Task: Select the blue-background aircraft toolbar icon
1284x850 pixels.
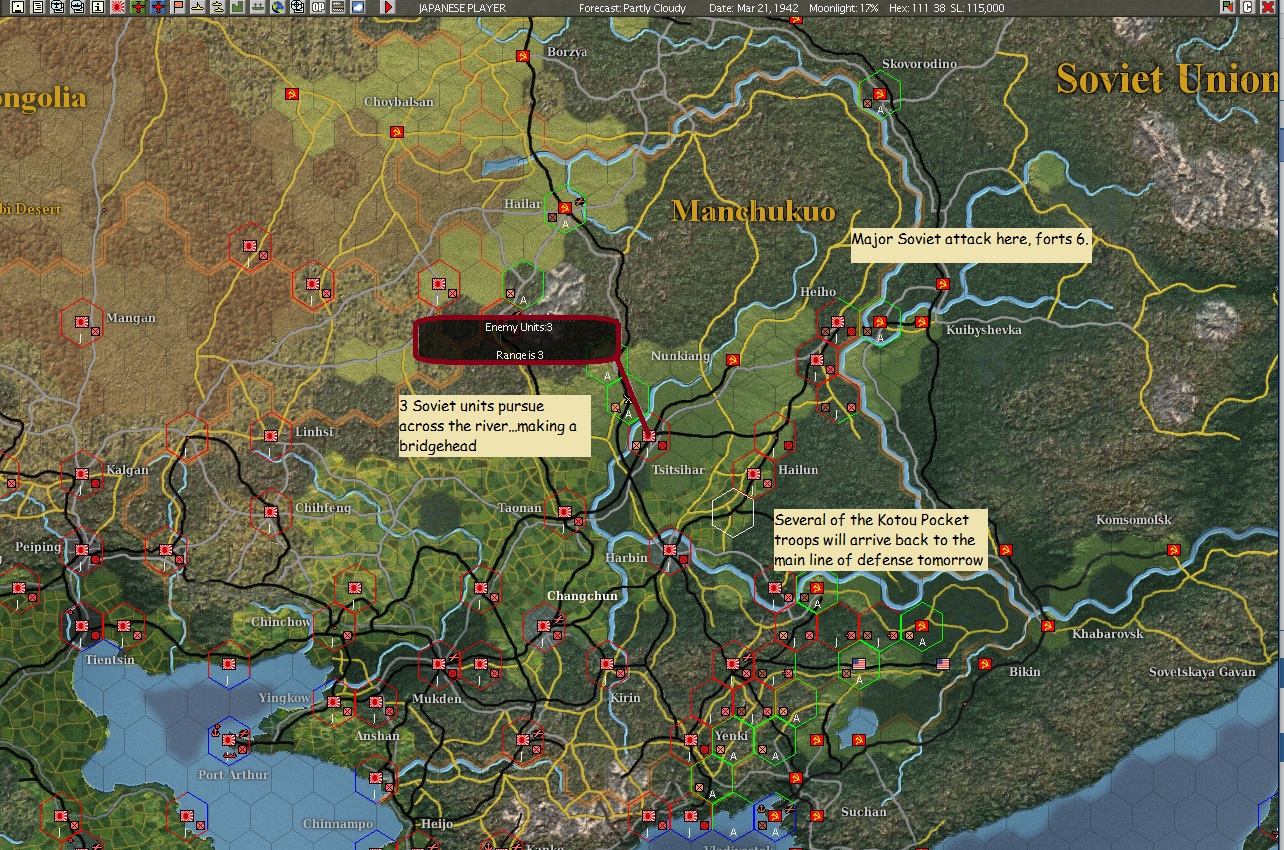Action: pyautogui.click(x=158, y=7)
